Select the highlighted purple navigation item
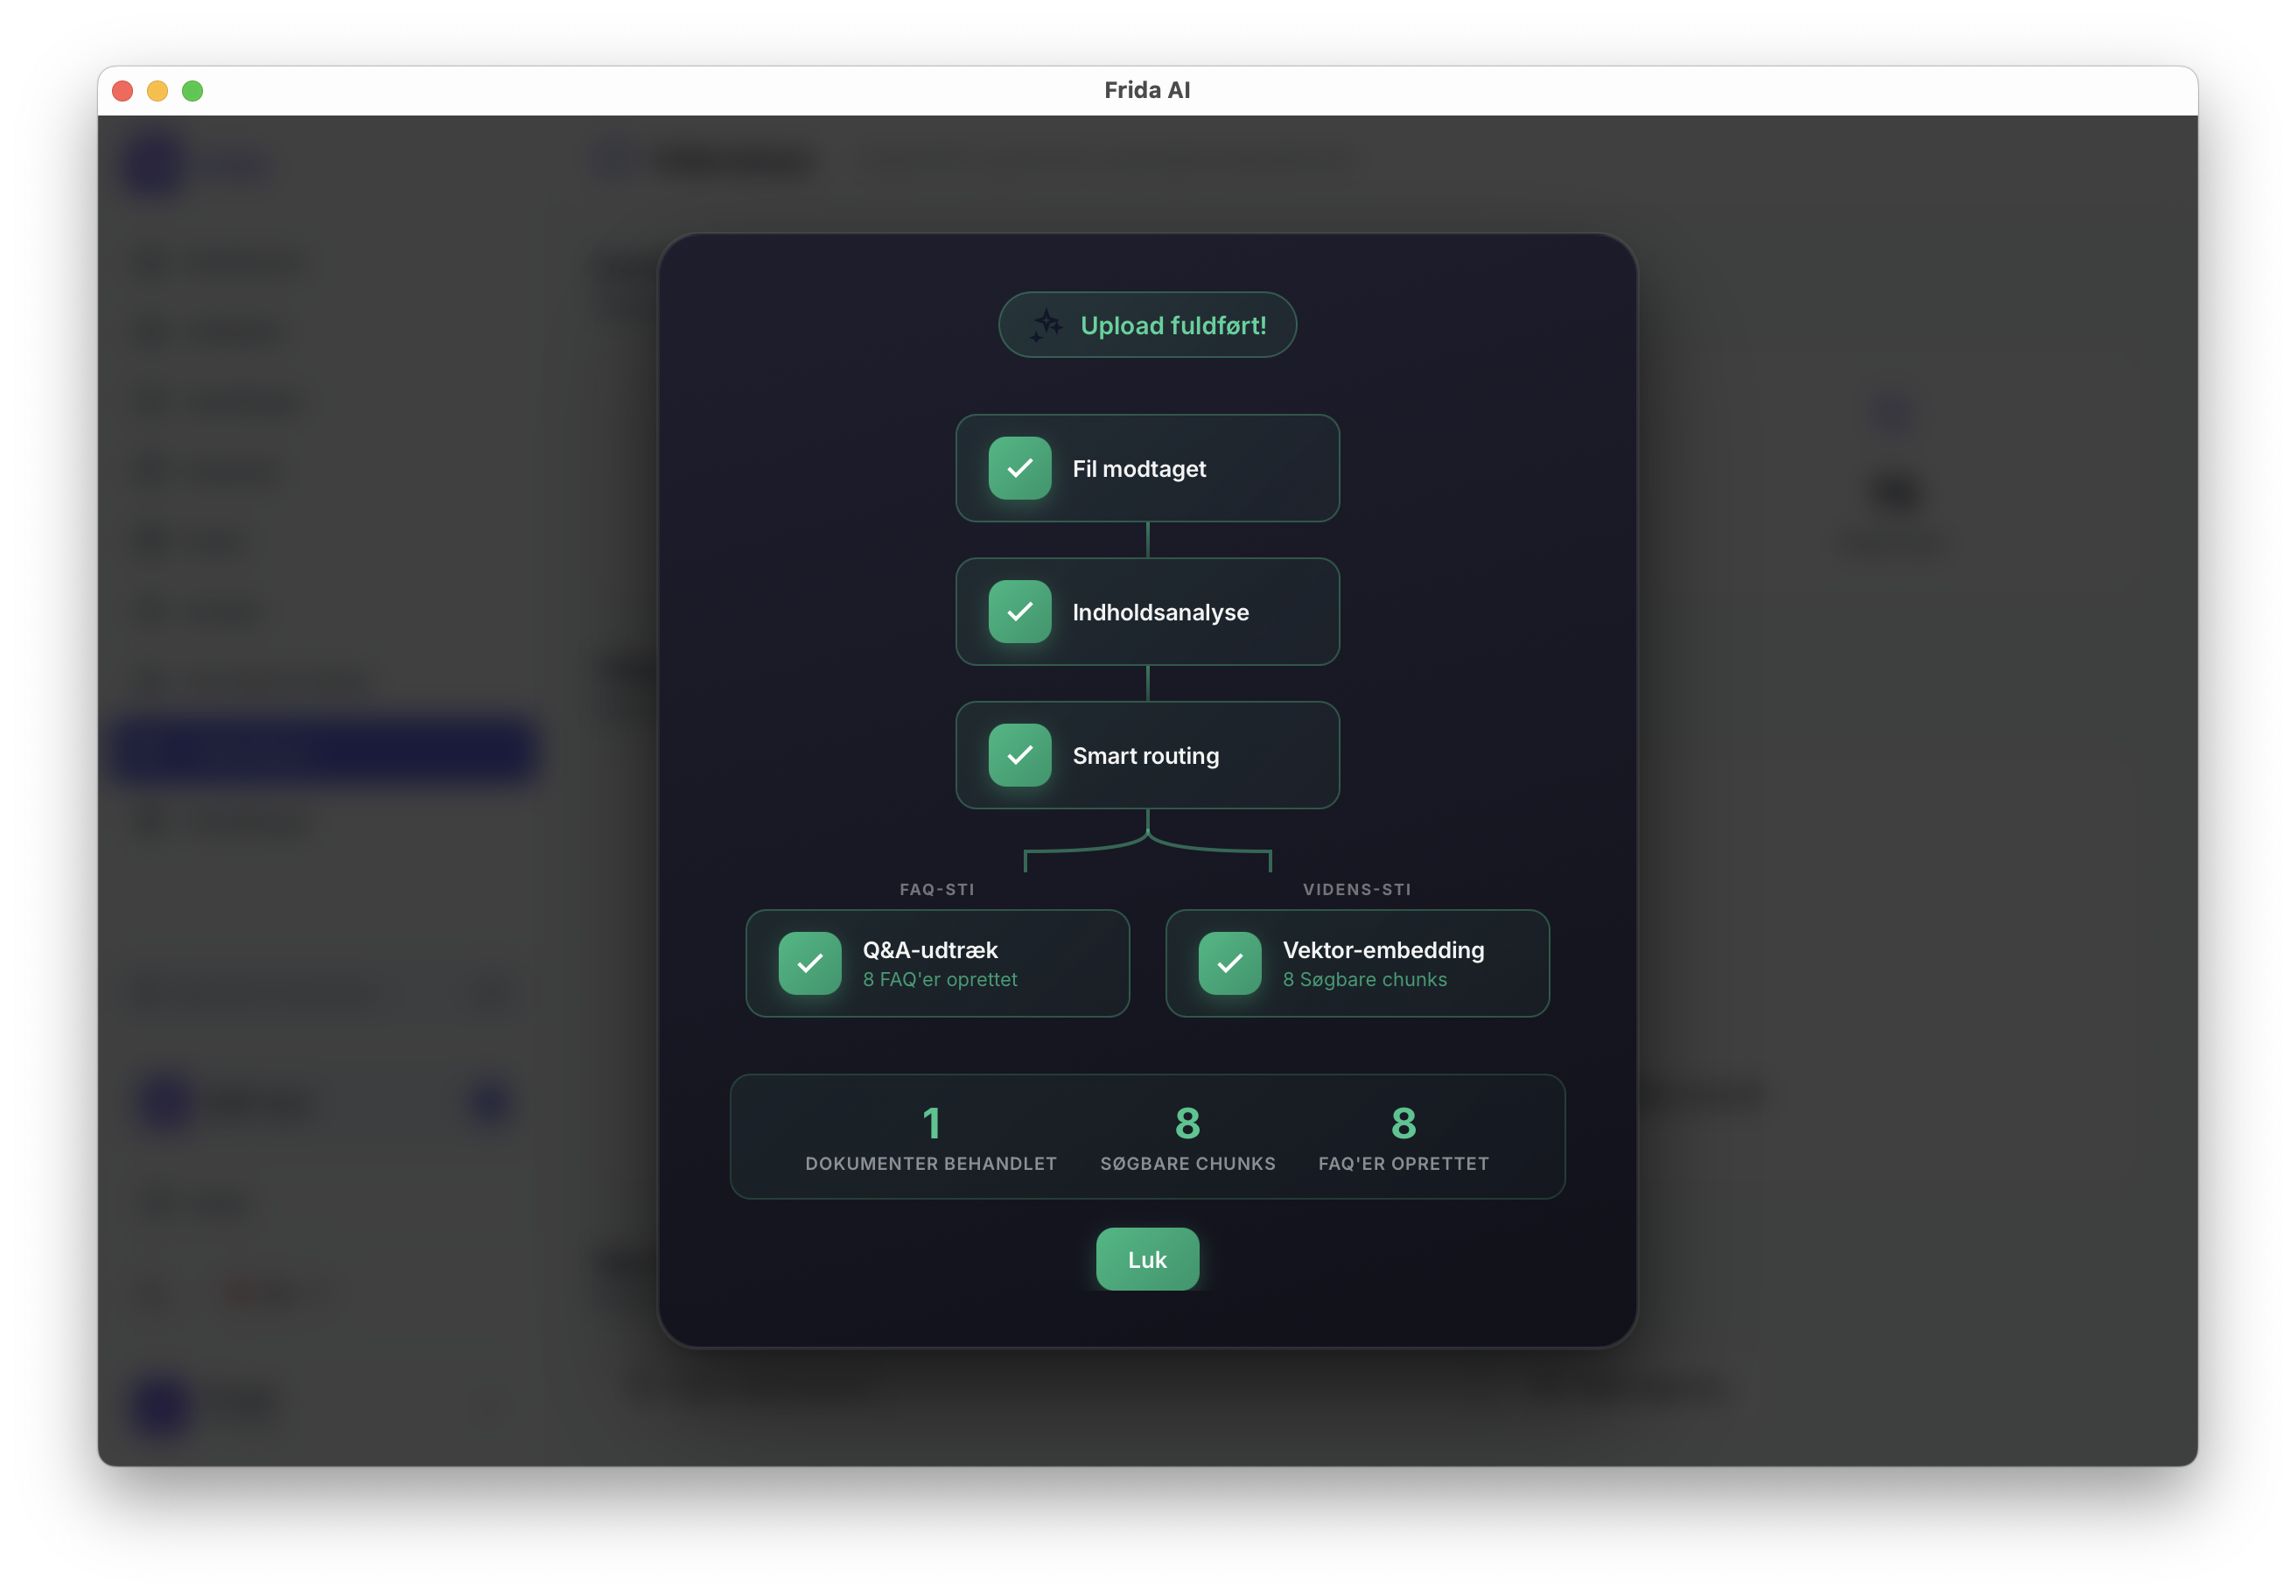Viewport: 2296px width, 1596px height. (325, 750)
